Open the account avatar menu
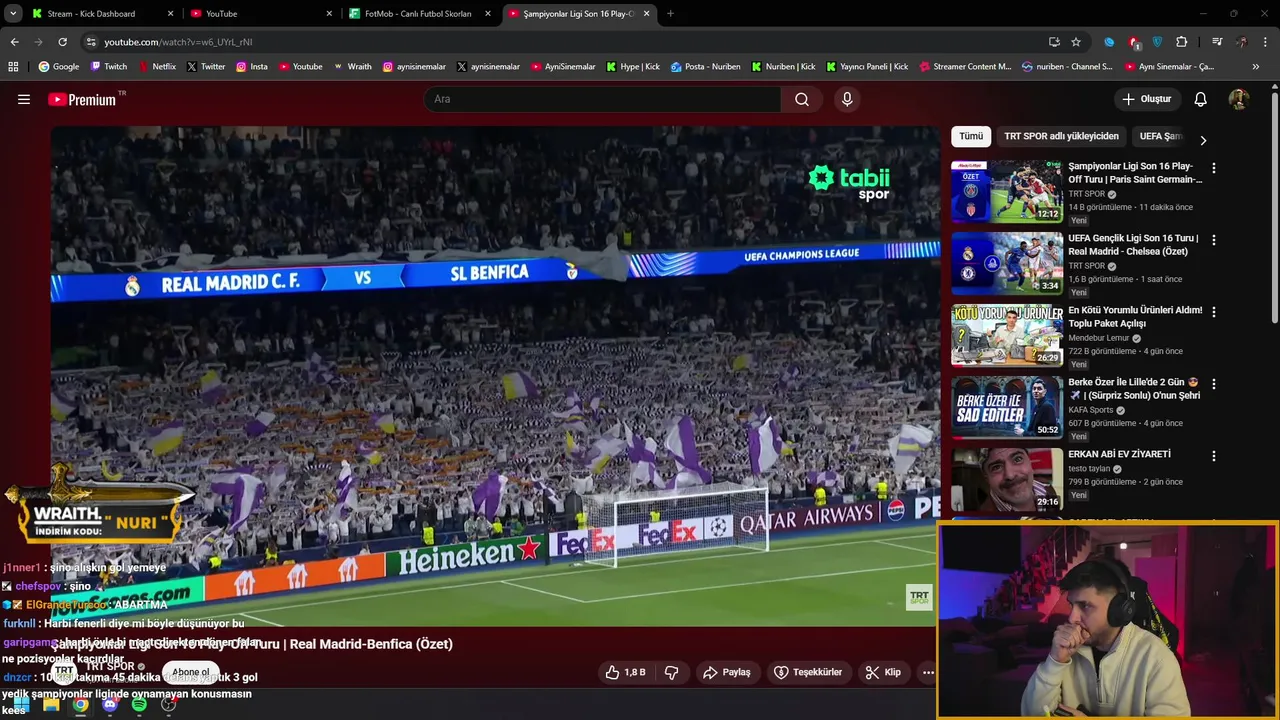Image resolution: width=1280 pixels, height=720 pixels. 1239,99
